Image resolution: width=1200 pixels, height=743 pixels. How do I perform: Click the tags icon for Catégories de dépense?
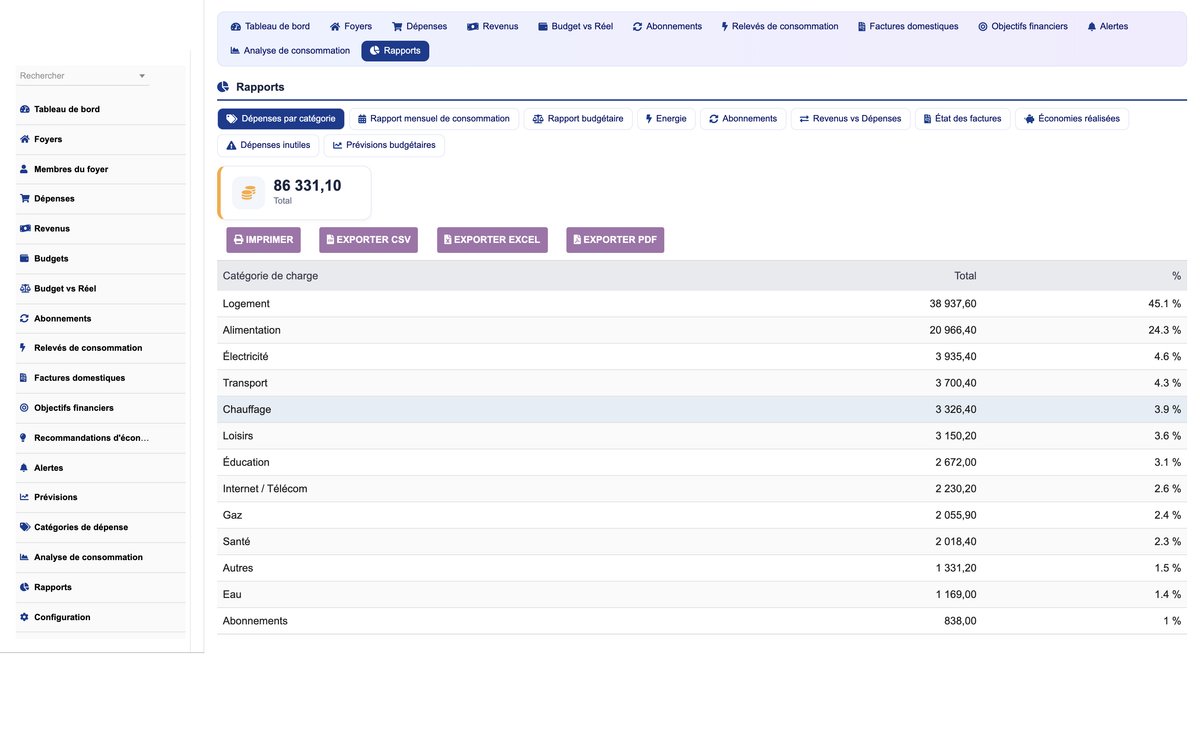(x=24, y=527)
